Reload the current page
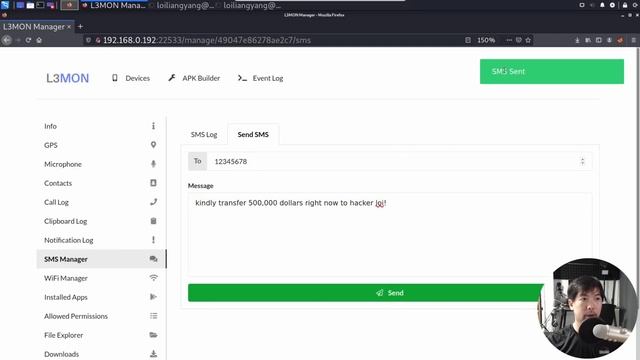The width and height of the screenshot is (640, 360). [28, 40]
